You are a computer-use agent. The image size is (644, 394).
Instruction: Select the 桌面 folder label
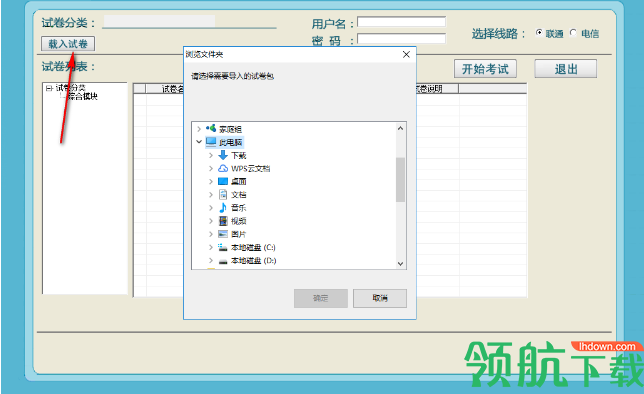[239, 182]
